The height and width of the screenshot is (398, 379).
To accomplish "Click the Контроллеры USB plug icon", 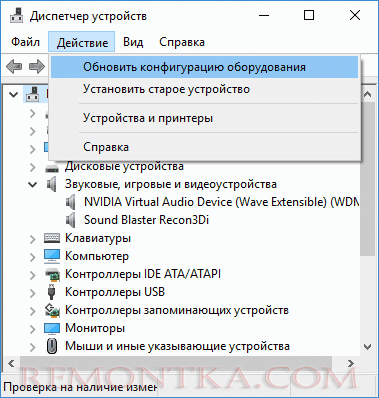I will pyautogui.click(x=51, y=292).
